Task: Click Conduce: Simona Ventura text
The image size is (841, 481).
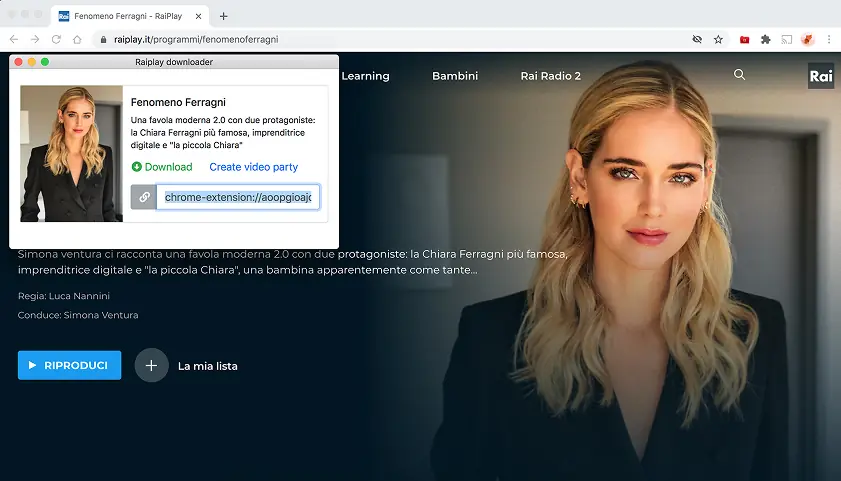Action: point(78,315)
